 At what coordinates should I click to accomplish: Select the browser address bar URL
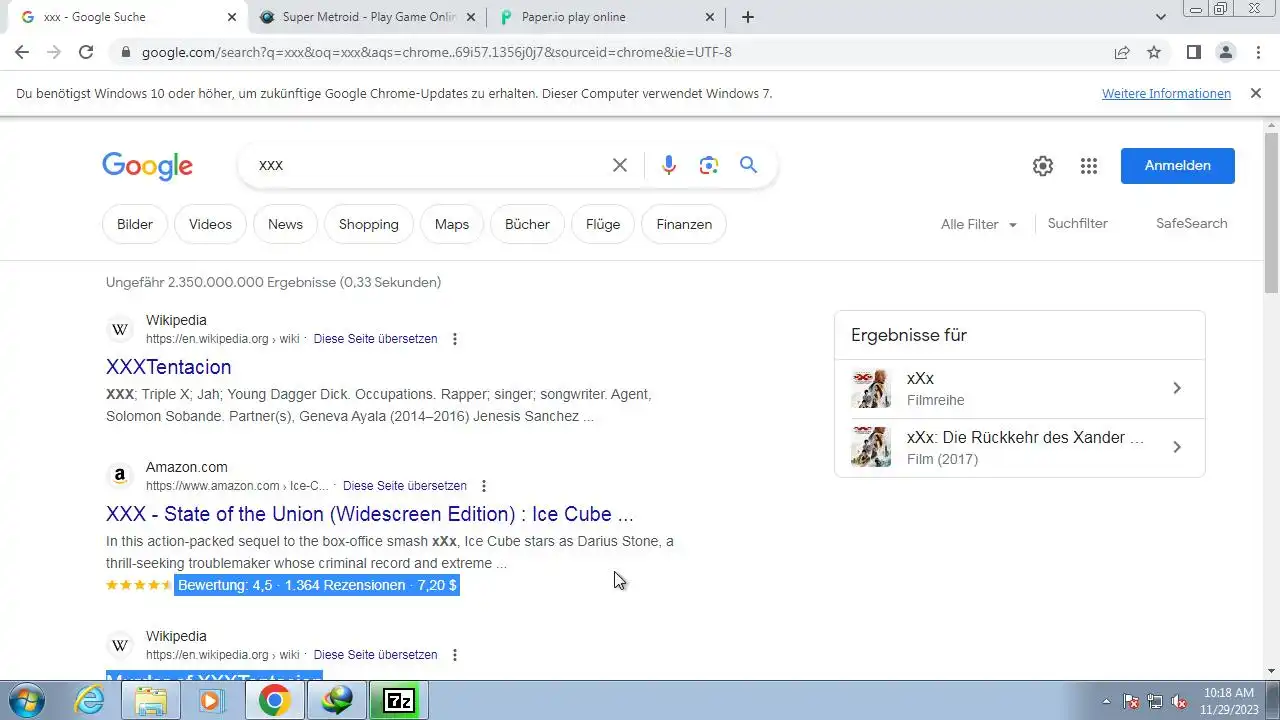pyautogui.click(x=437, y=52)
